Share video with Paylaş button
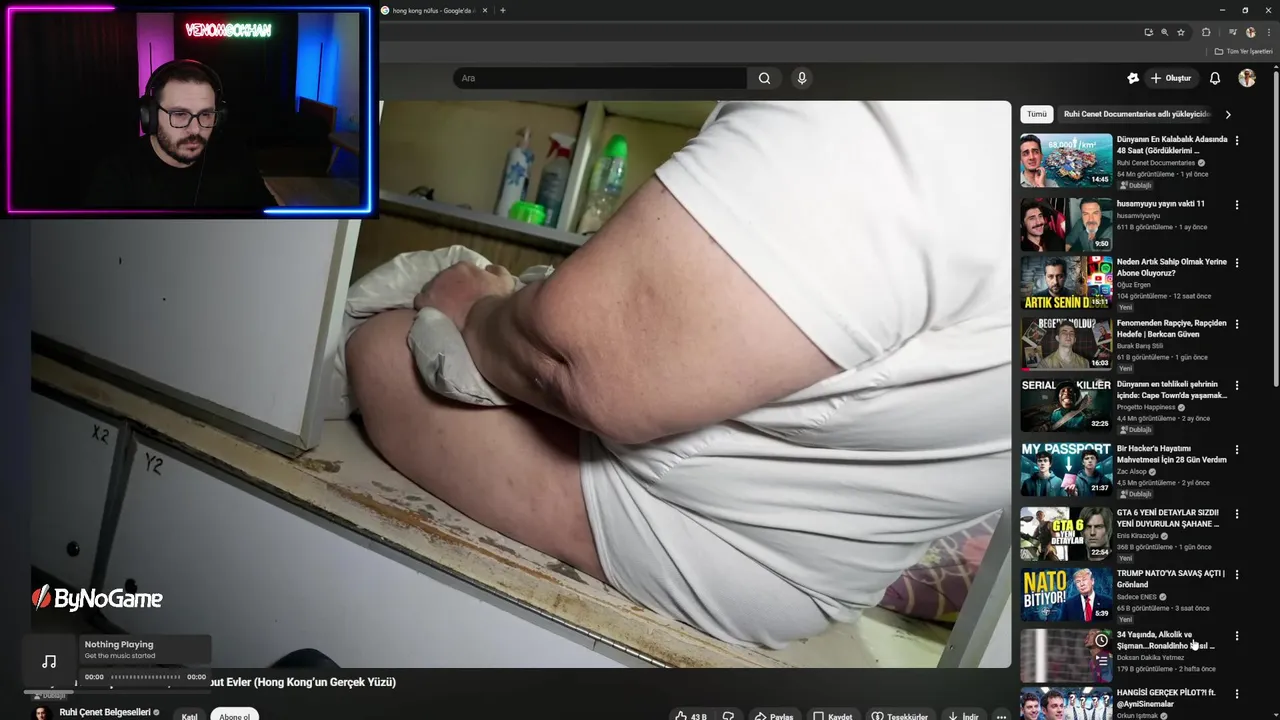This screenshot has width=1280, height=720. click(774, 716)
